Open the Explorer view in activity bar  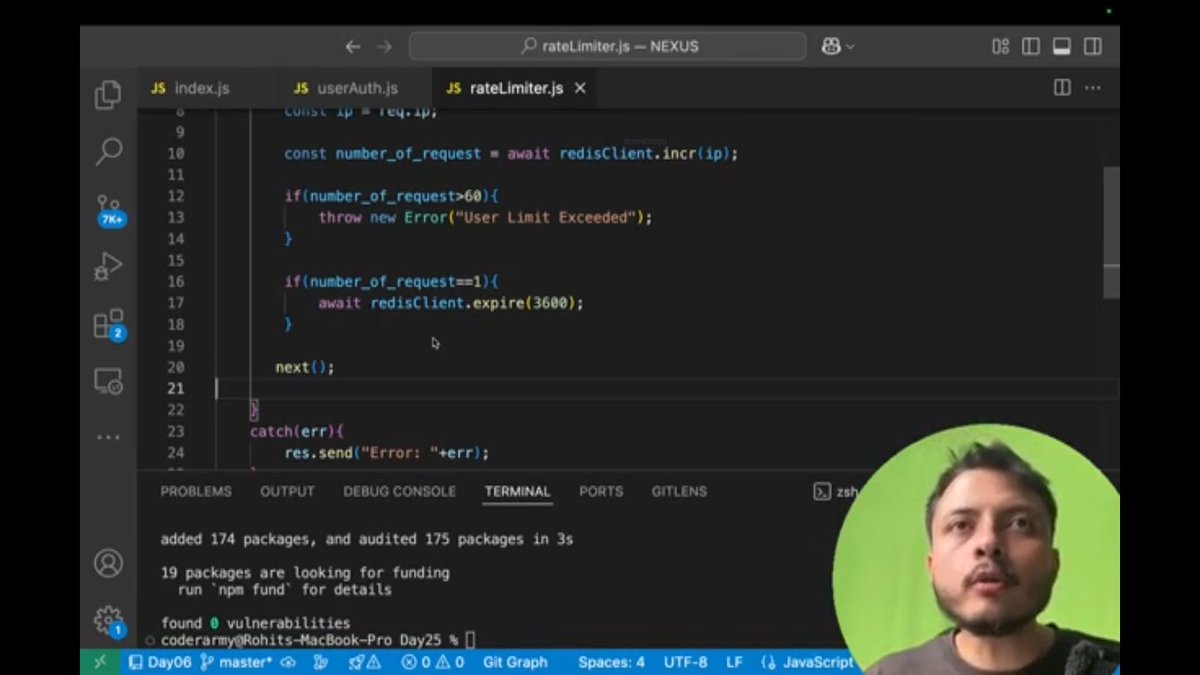pyautogui.click(x=108, y=95)
